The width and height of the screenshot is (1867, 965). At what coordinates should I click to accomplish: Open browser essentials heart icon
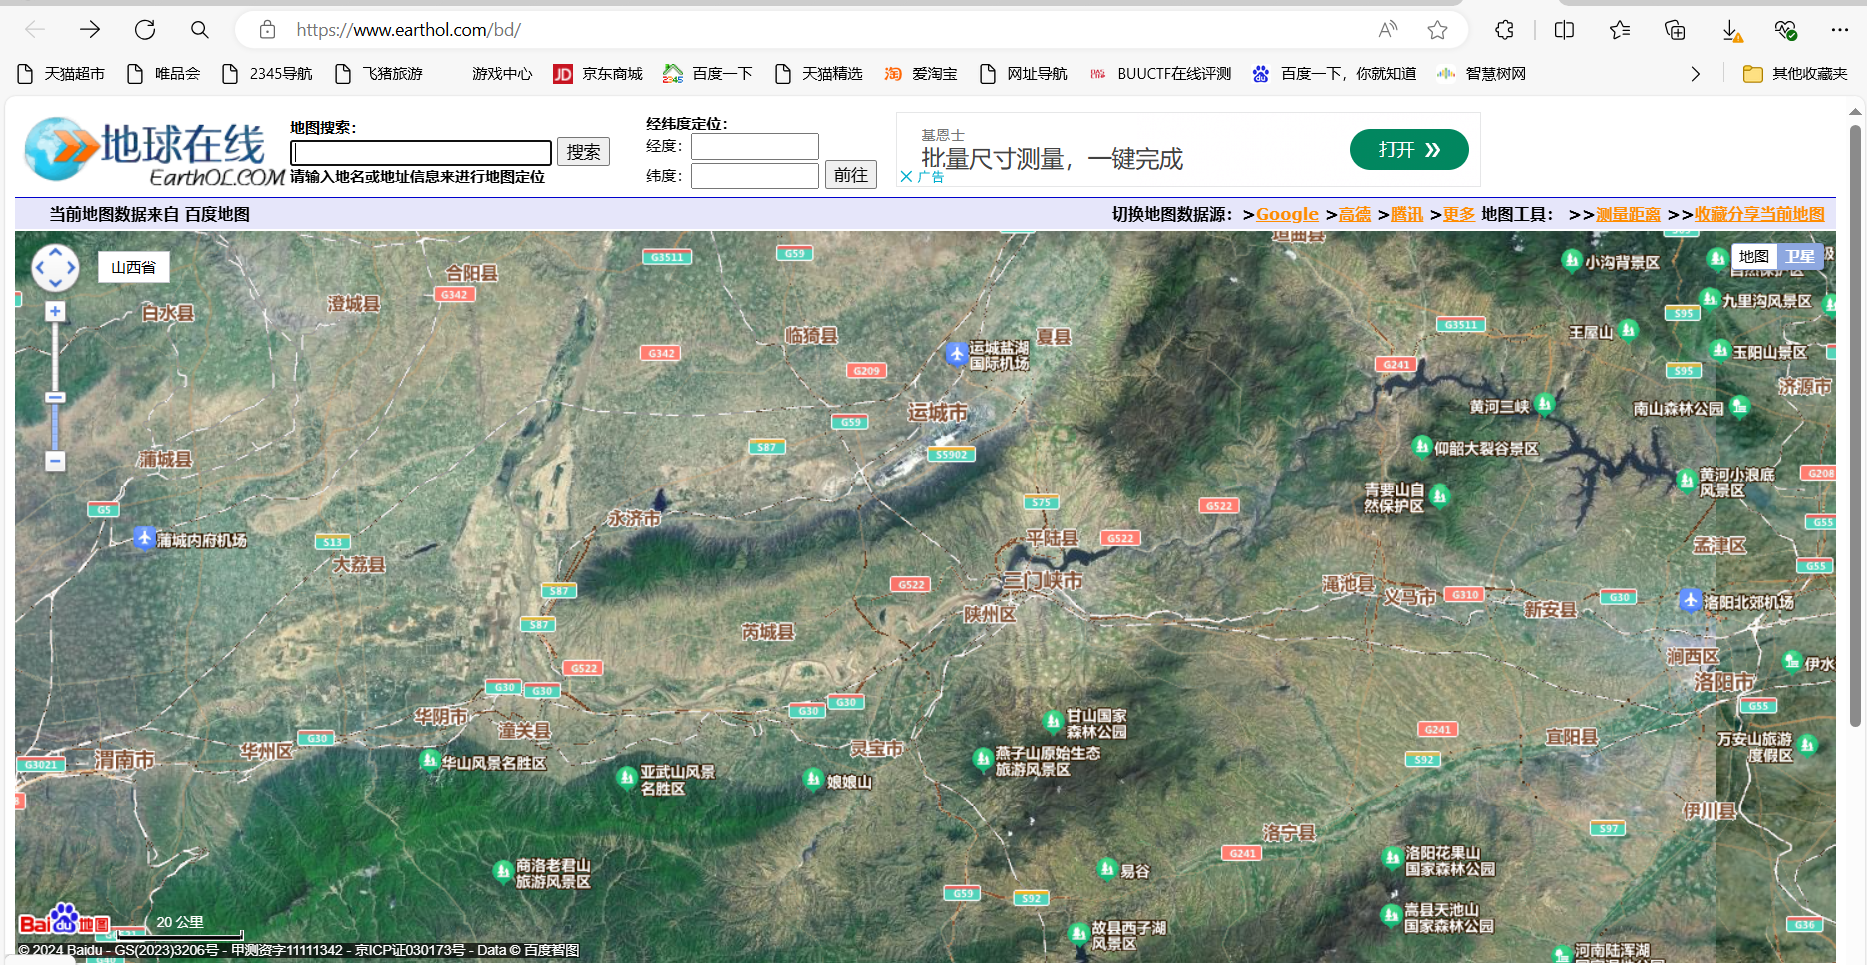[x=1786, y=30]
